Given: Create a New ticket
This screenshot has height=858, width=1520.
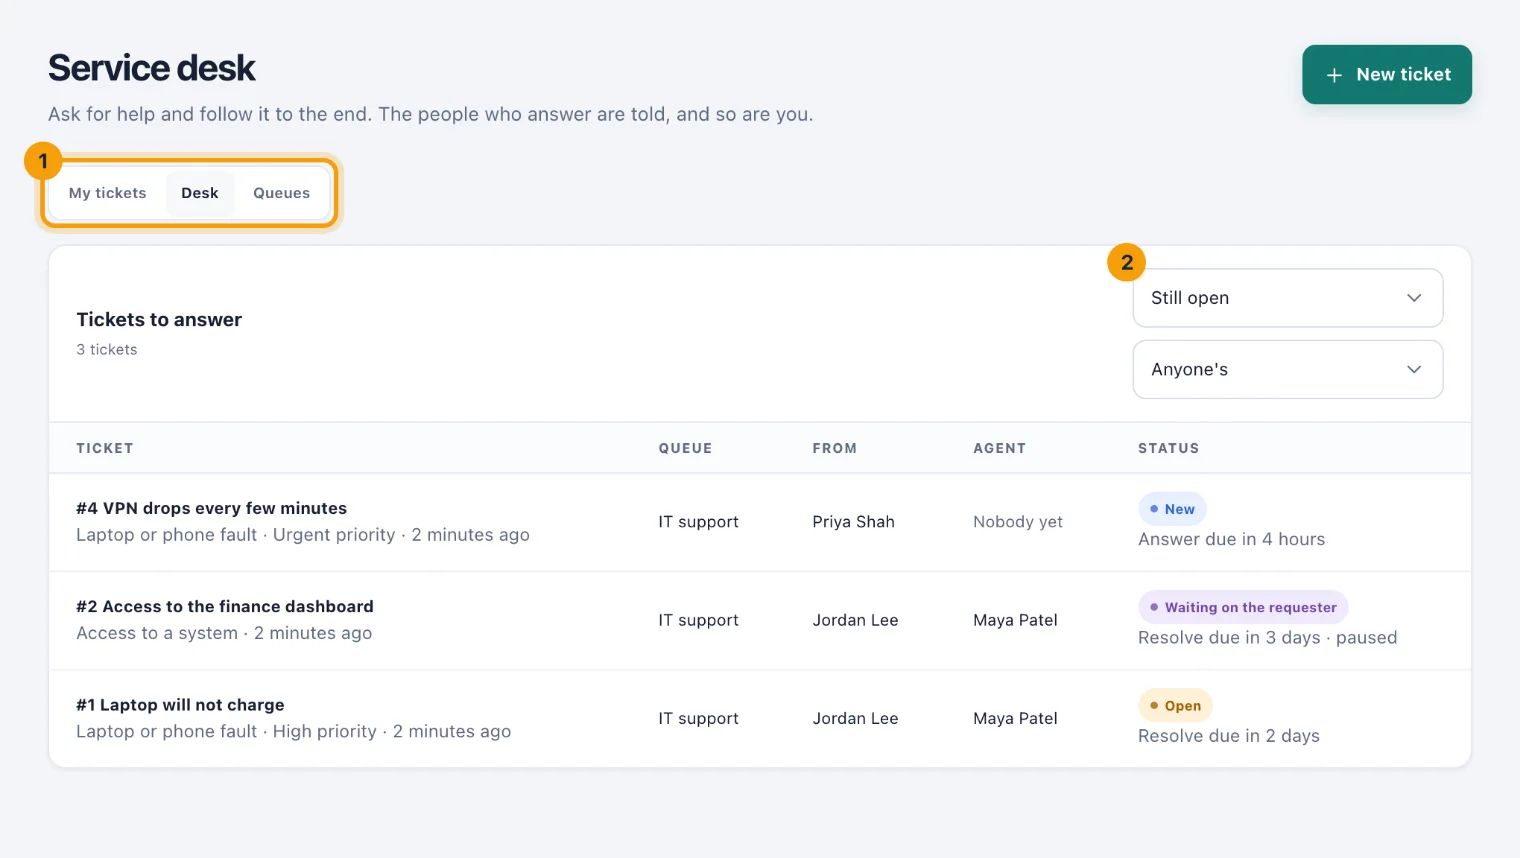Looking at the screenshot, I should pyautogui.click(x=1387, y=75).
